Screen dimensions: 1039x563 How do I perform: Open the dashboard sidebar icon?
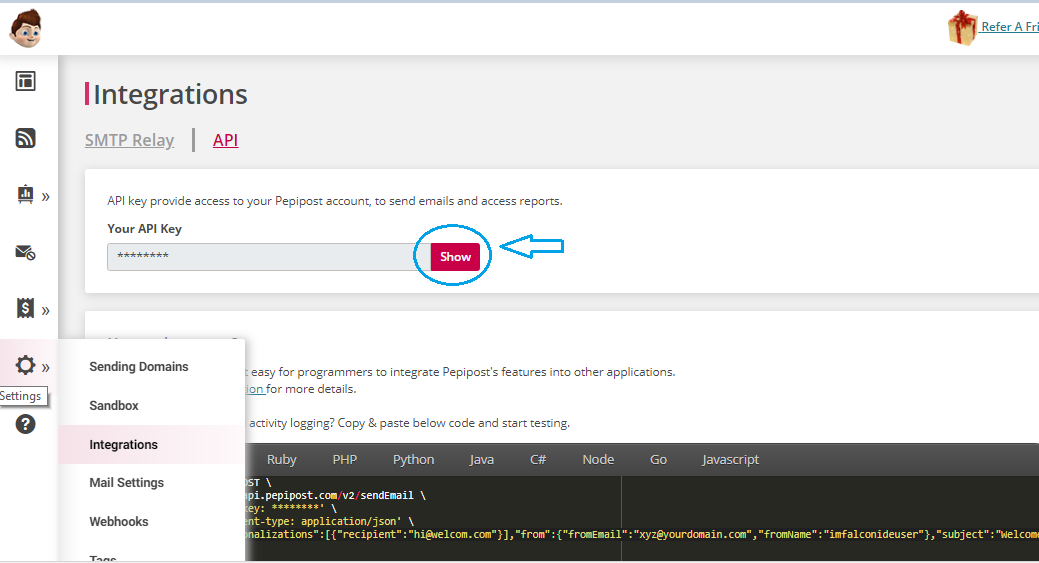25,81
